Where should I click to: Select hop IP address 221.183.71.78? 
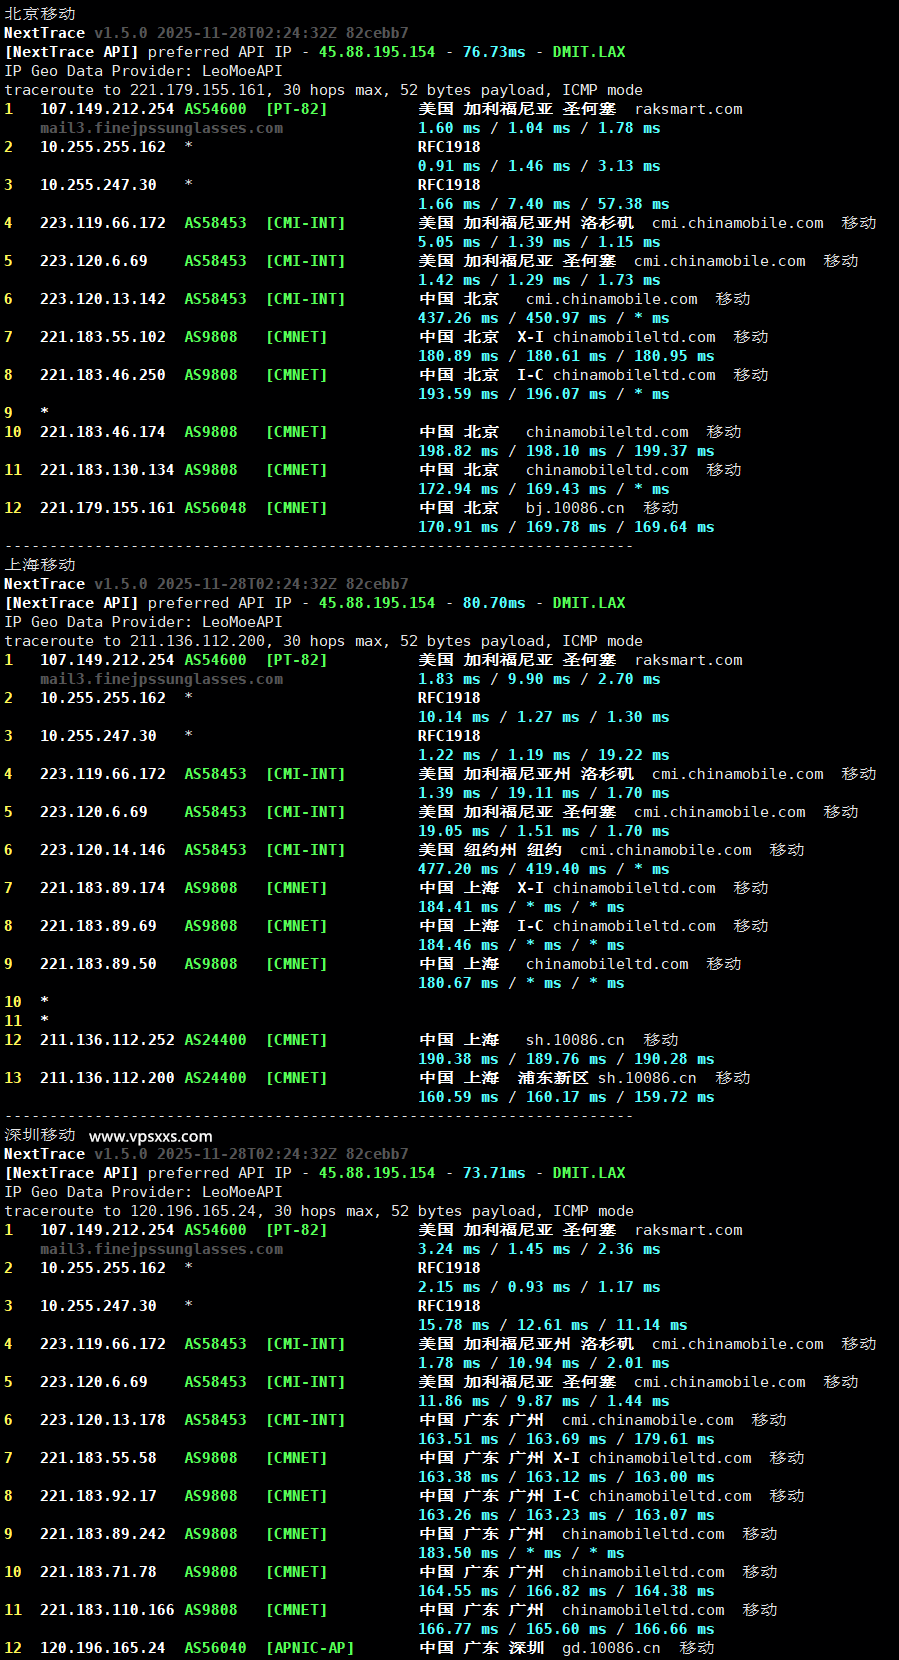(98, 1572)
